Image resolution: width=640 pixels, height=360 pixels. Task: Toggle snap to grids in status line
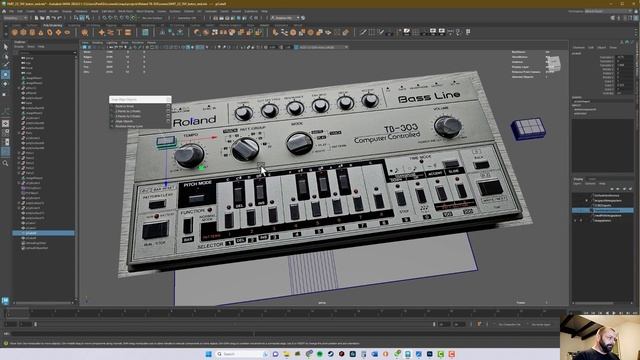(104, 18)
